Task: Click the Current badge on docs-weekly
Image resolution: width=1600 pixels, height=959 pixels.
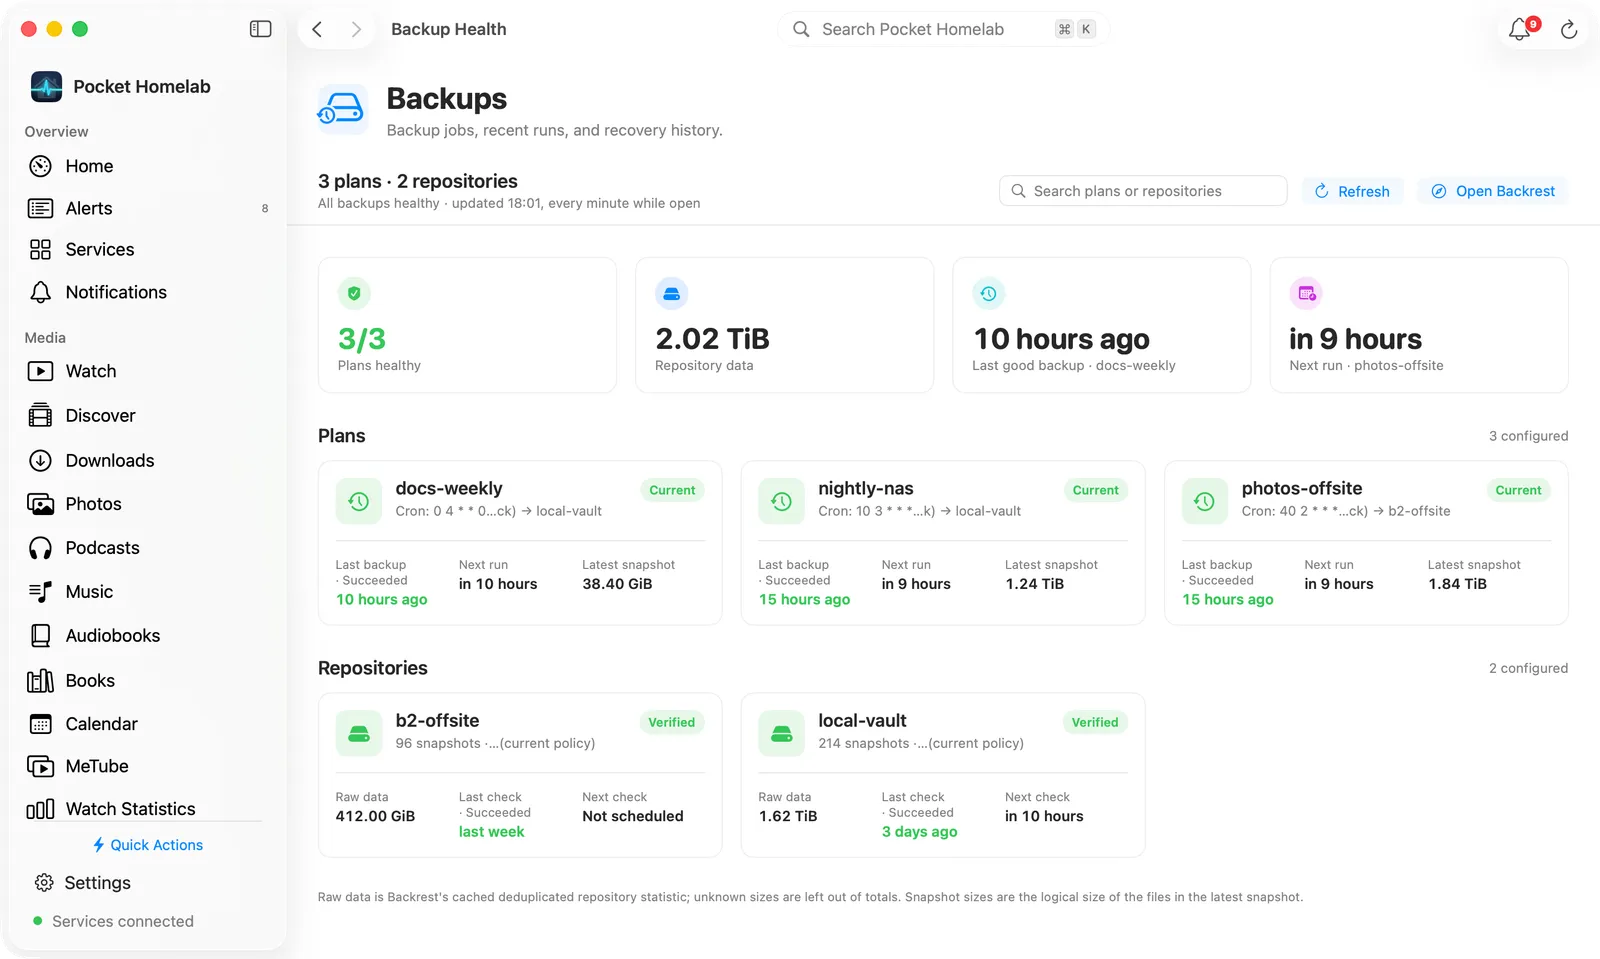Action: (672, 490)
